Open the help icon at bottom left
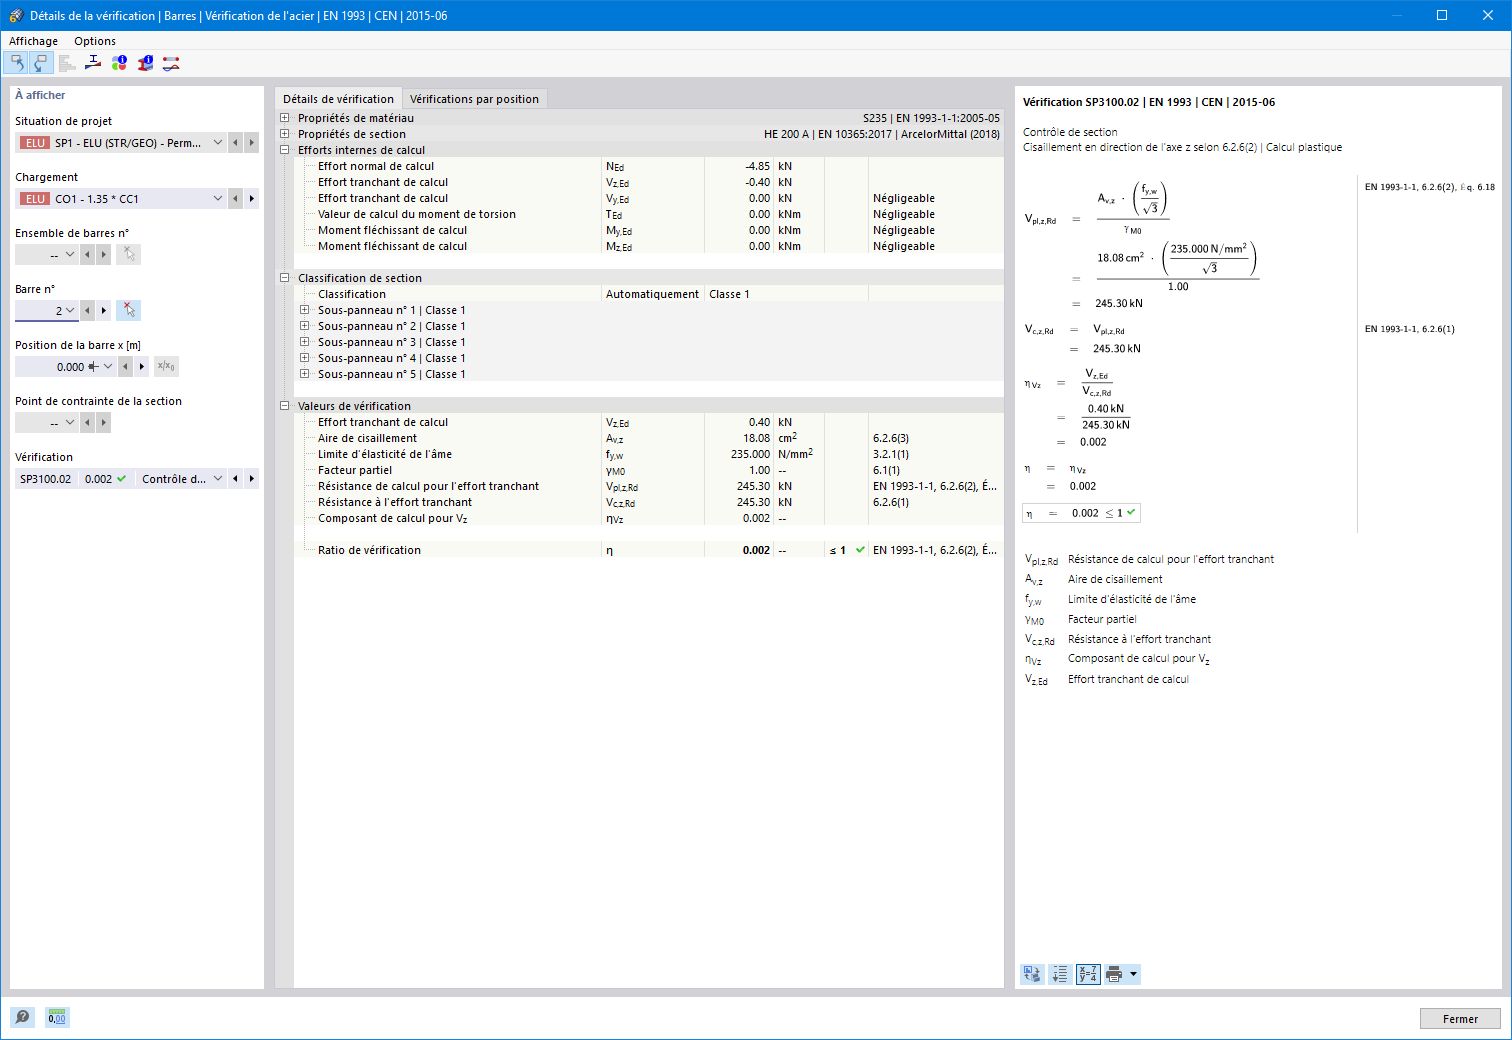The height and width of the screenshot is (1040, 1512). click(x=22, y=1017)
